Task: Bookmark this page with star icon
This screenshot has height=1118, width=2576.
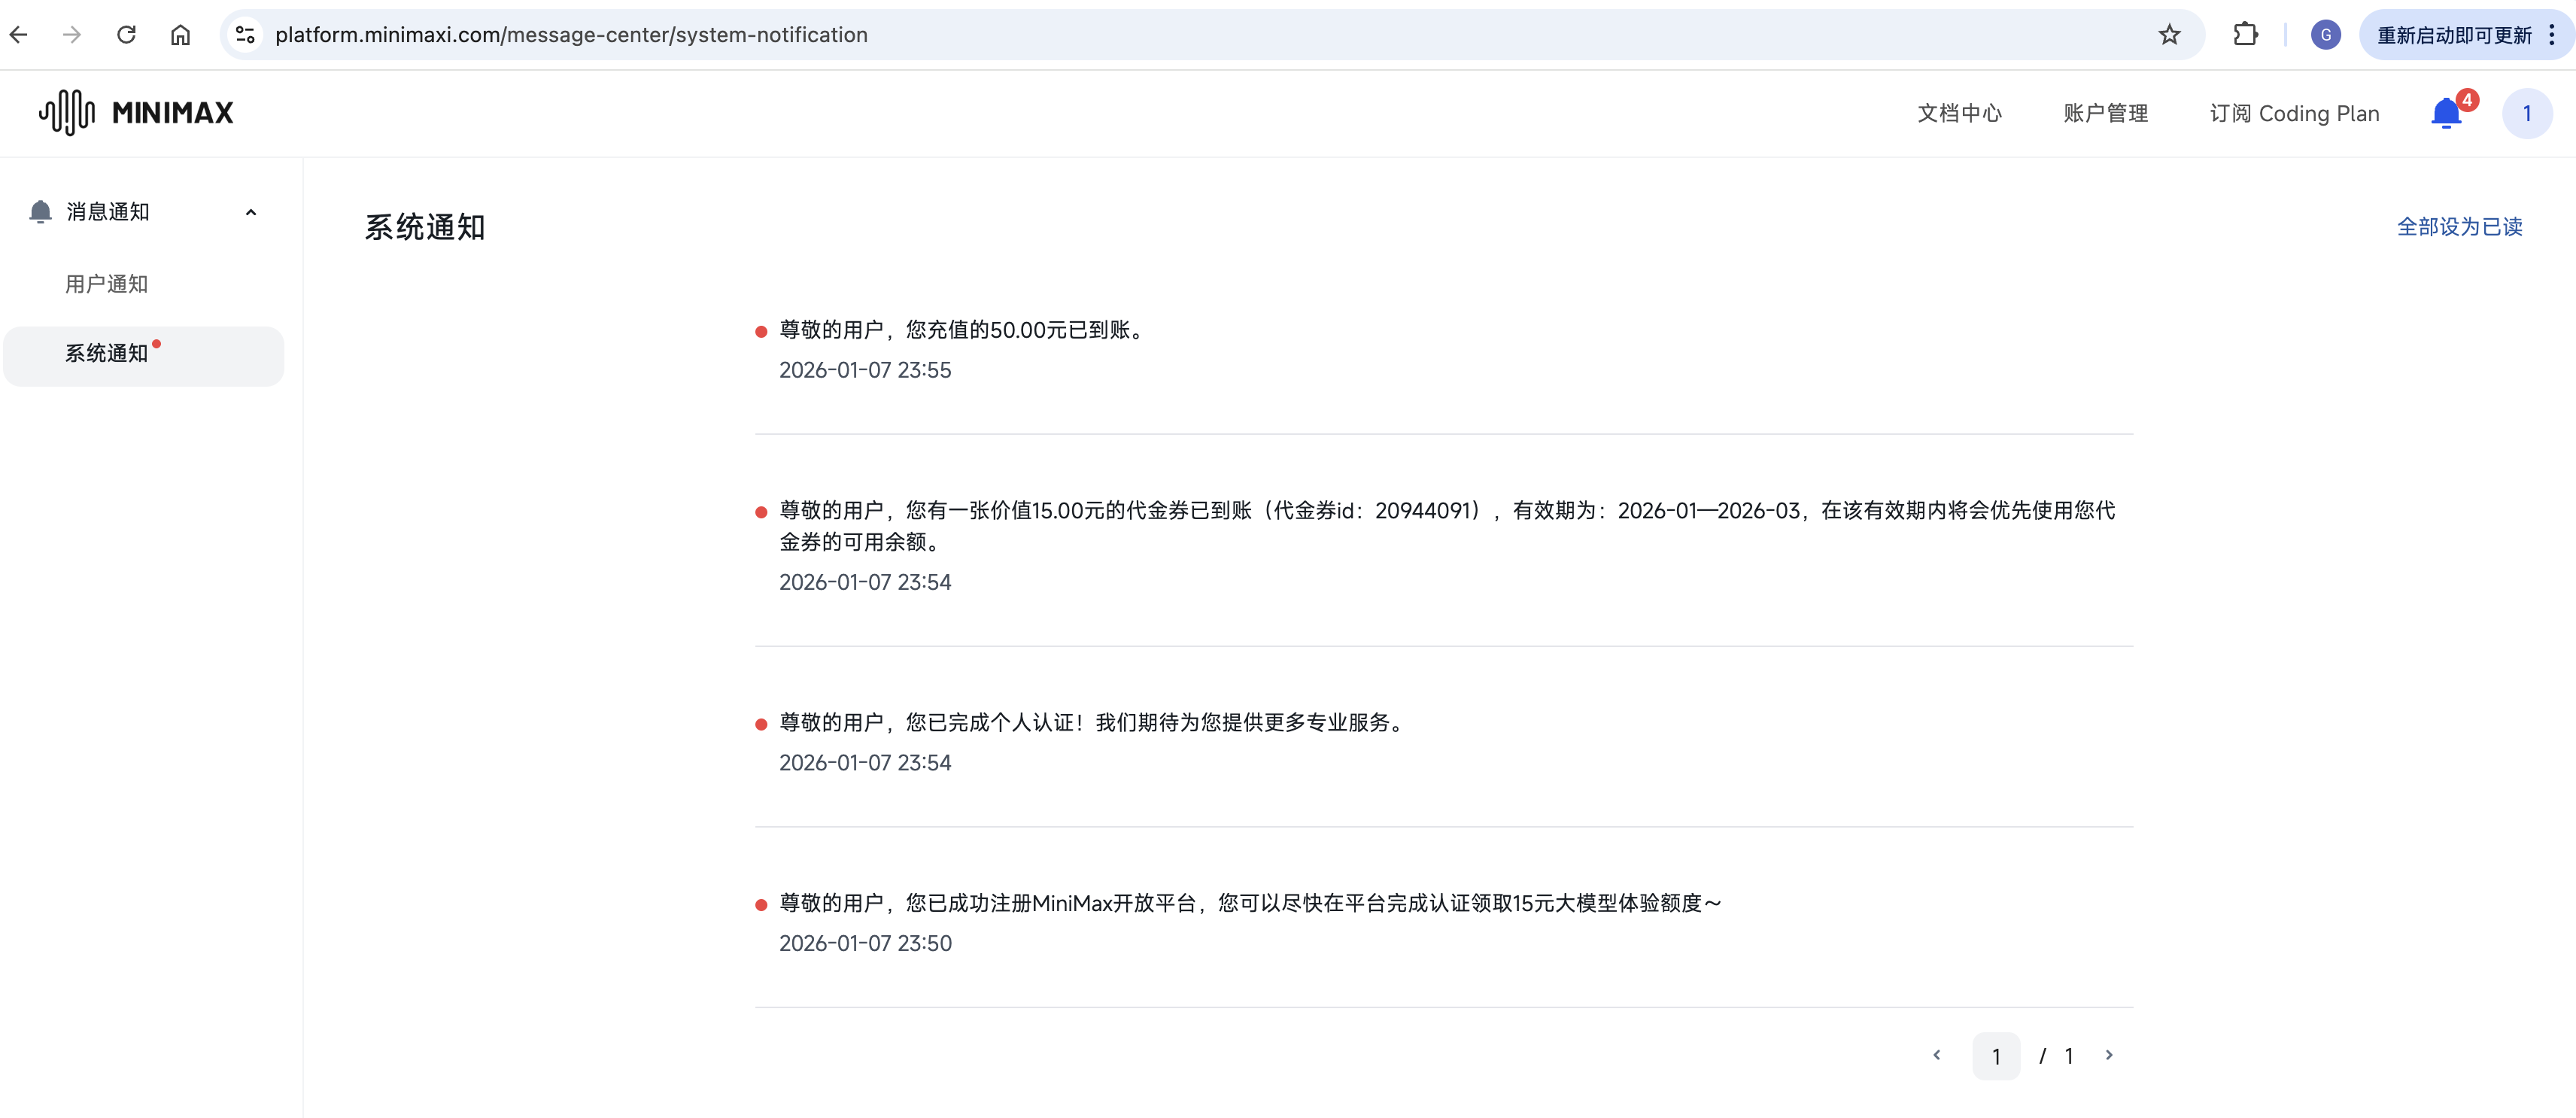Action: click(2168, 35)
